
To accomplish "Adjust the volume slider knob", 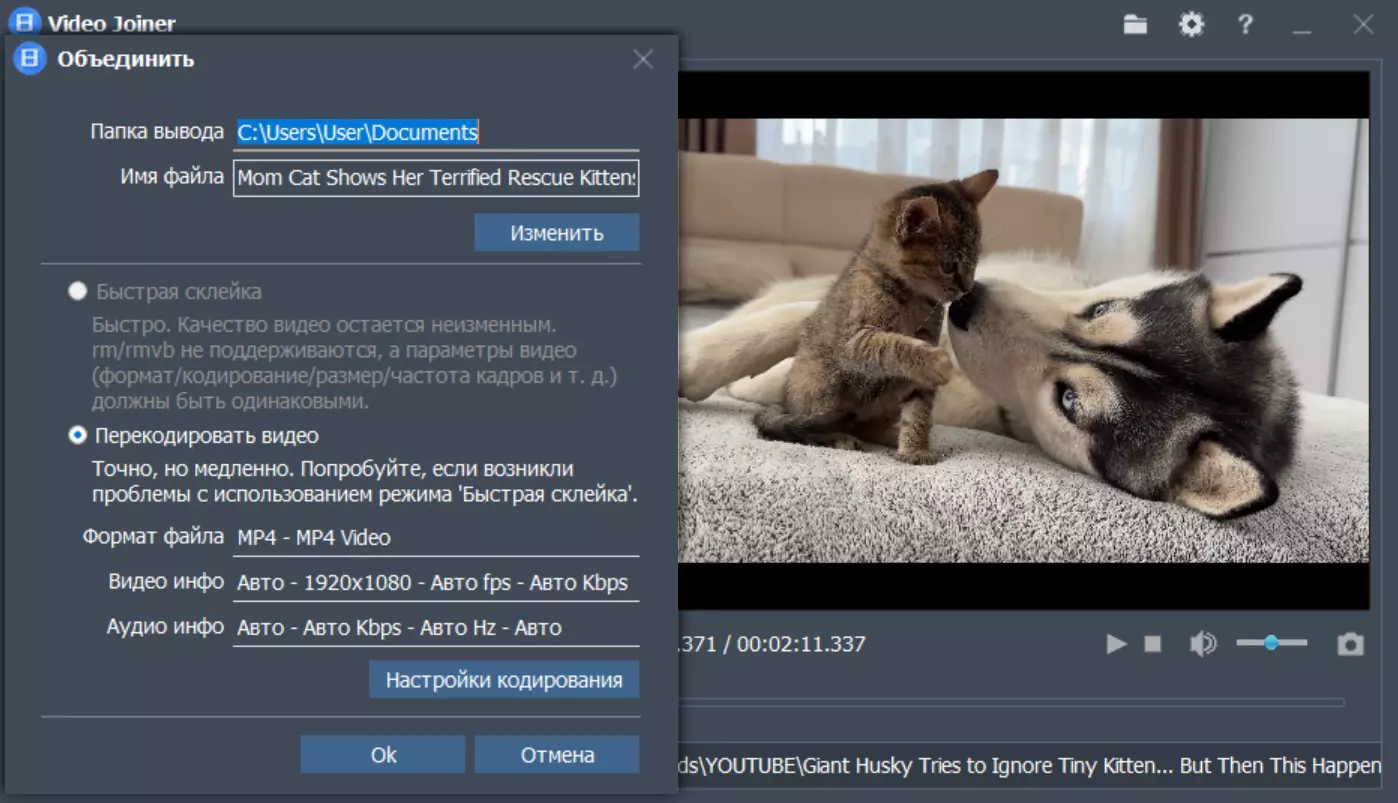I will point(1271,643).
